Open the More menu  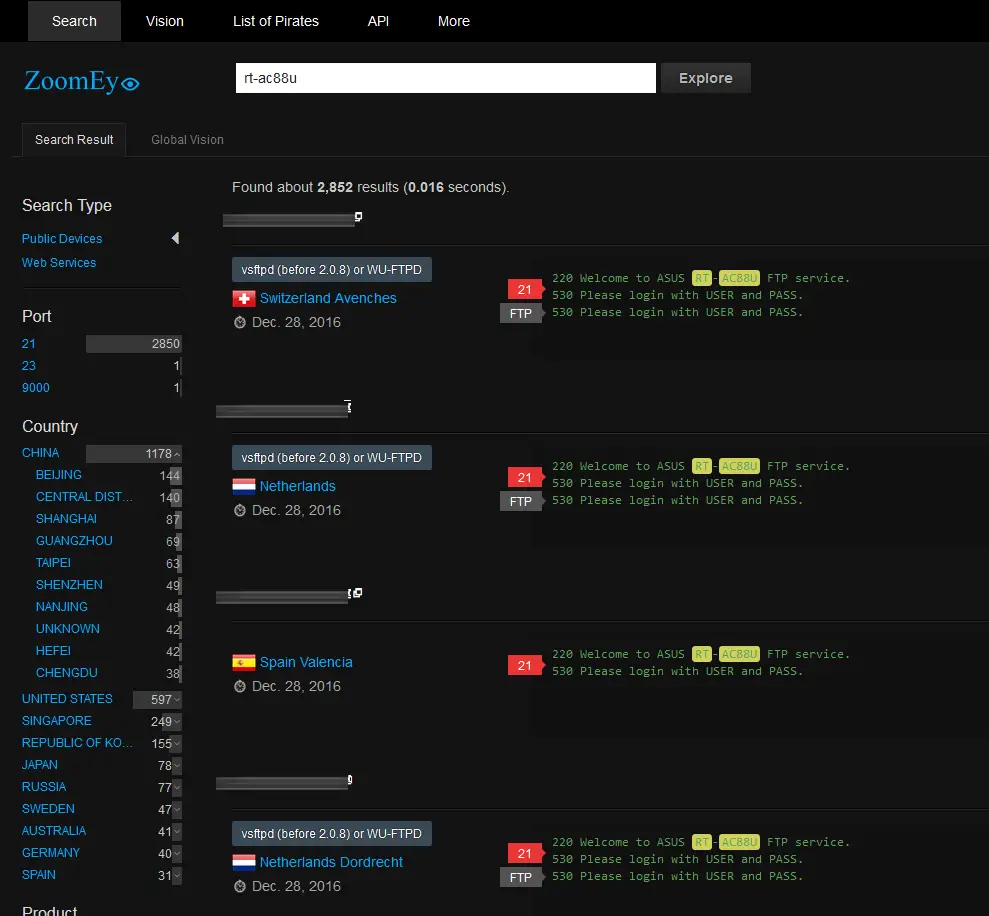pyautogui.click(x=454, y=21)
